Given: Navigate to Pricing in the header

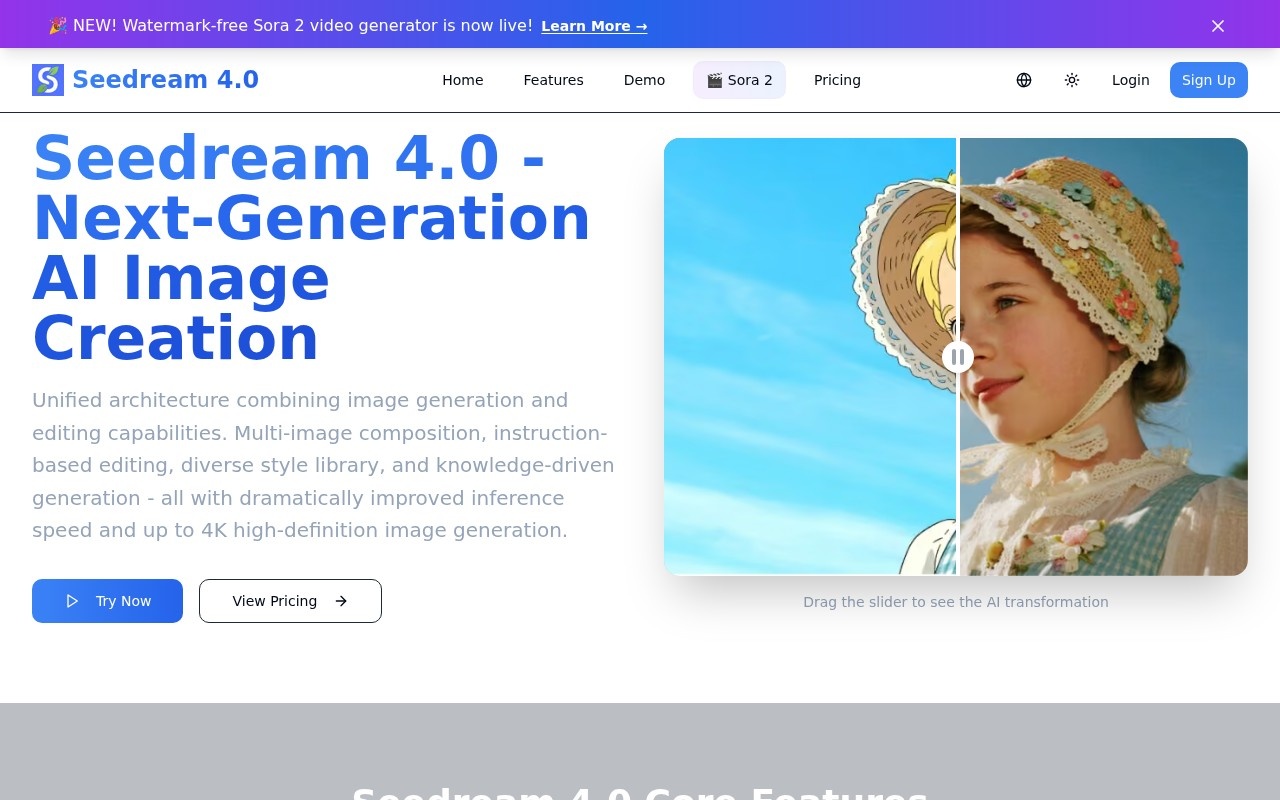Looking at the screenshot, I should point(837,80).
